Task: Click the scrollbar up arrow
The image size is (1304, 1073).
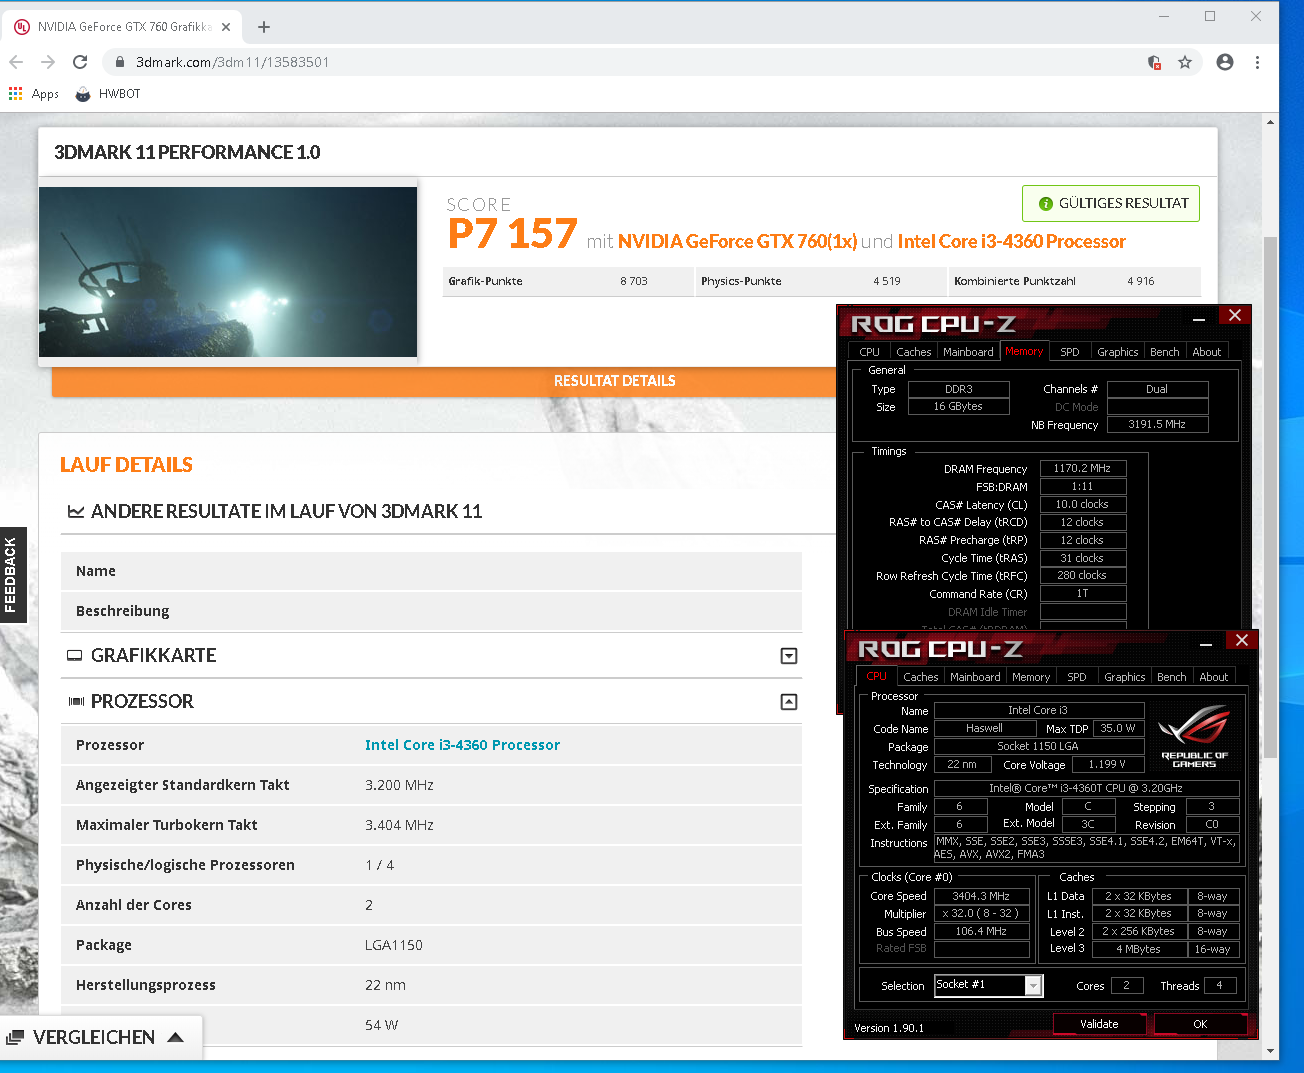Action: pos(1271,122)
